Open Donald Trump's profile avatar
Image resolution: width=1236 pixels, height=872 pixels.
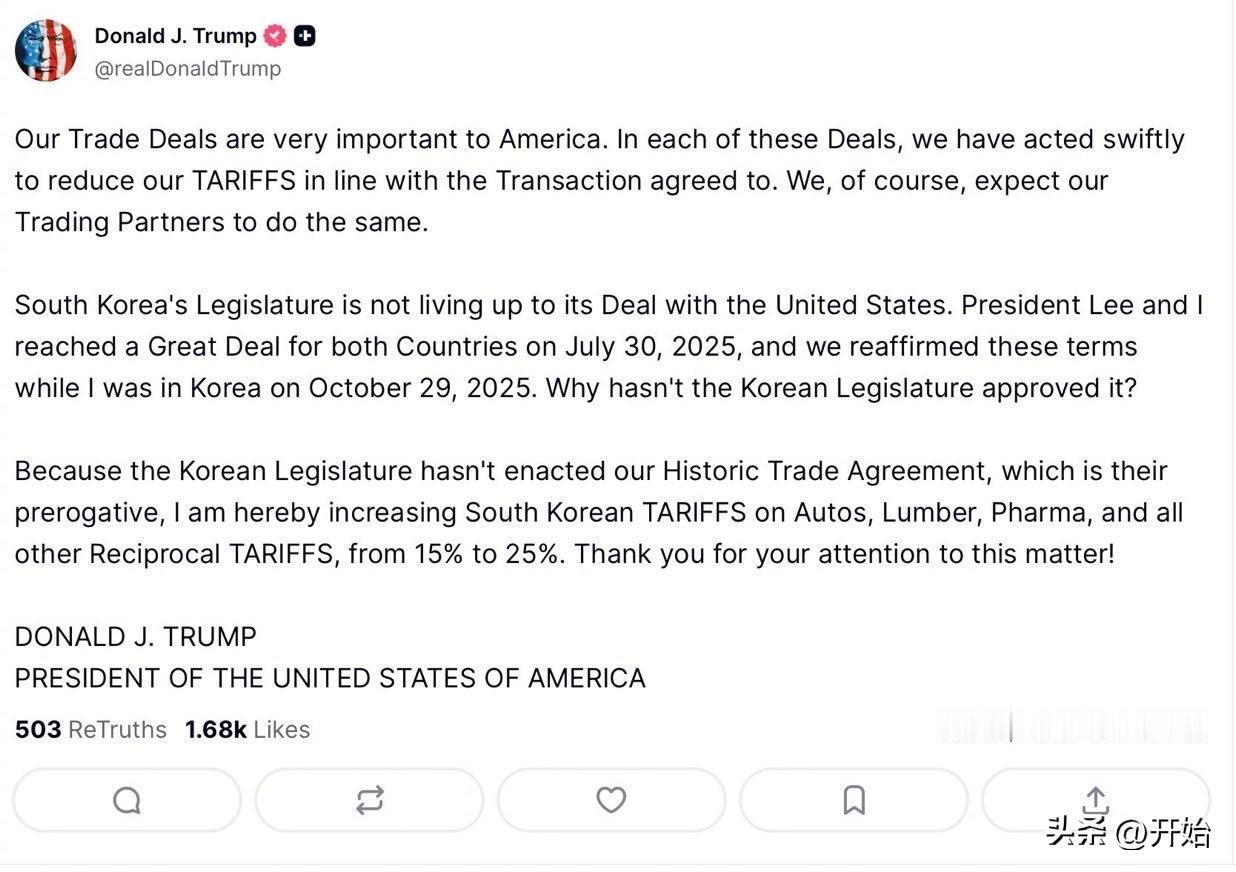pyautogui.click(x=45, y=48)
